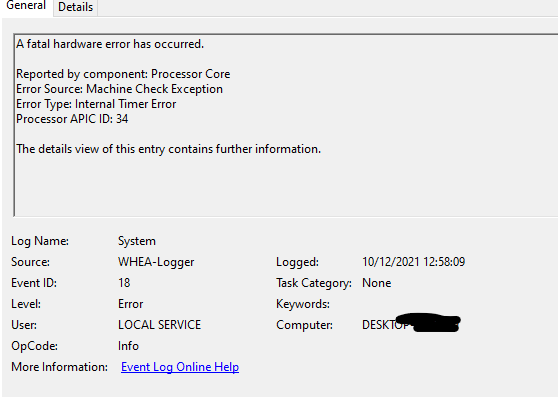Click the Logged date 10/12/2021 12:58:09
Image resolution: width=558 pixels, height=397 pixels.
(414, 262)
